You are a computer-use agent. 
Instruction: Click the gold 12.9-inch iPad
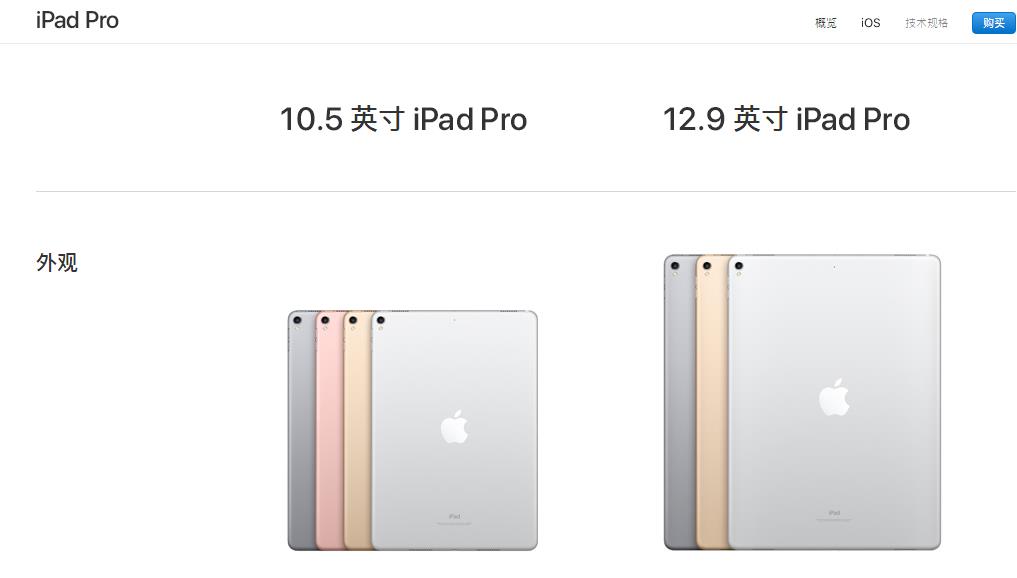click(712, 402)
